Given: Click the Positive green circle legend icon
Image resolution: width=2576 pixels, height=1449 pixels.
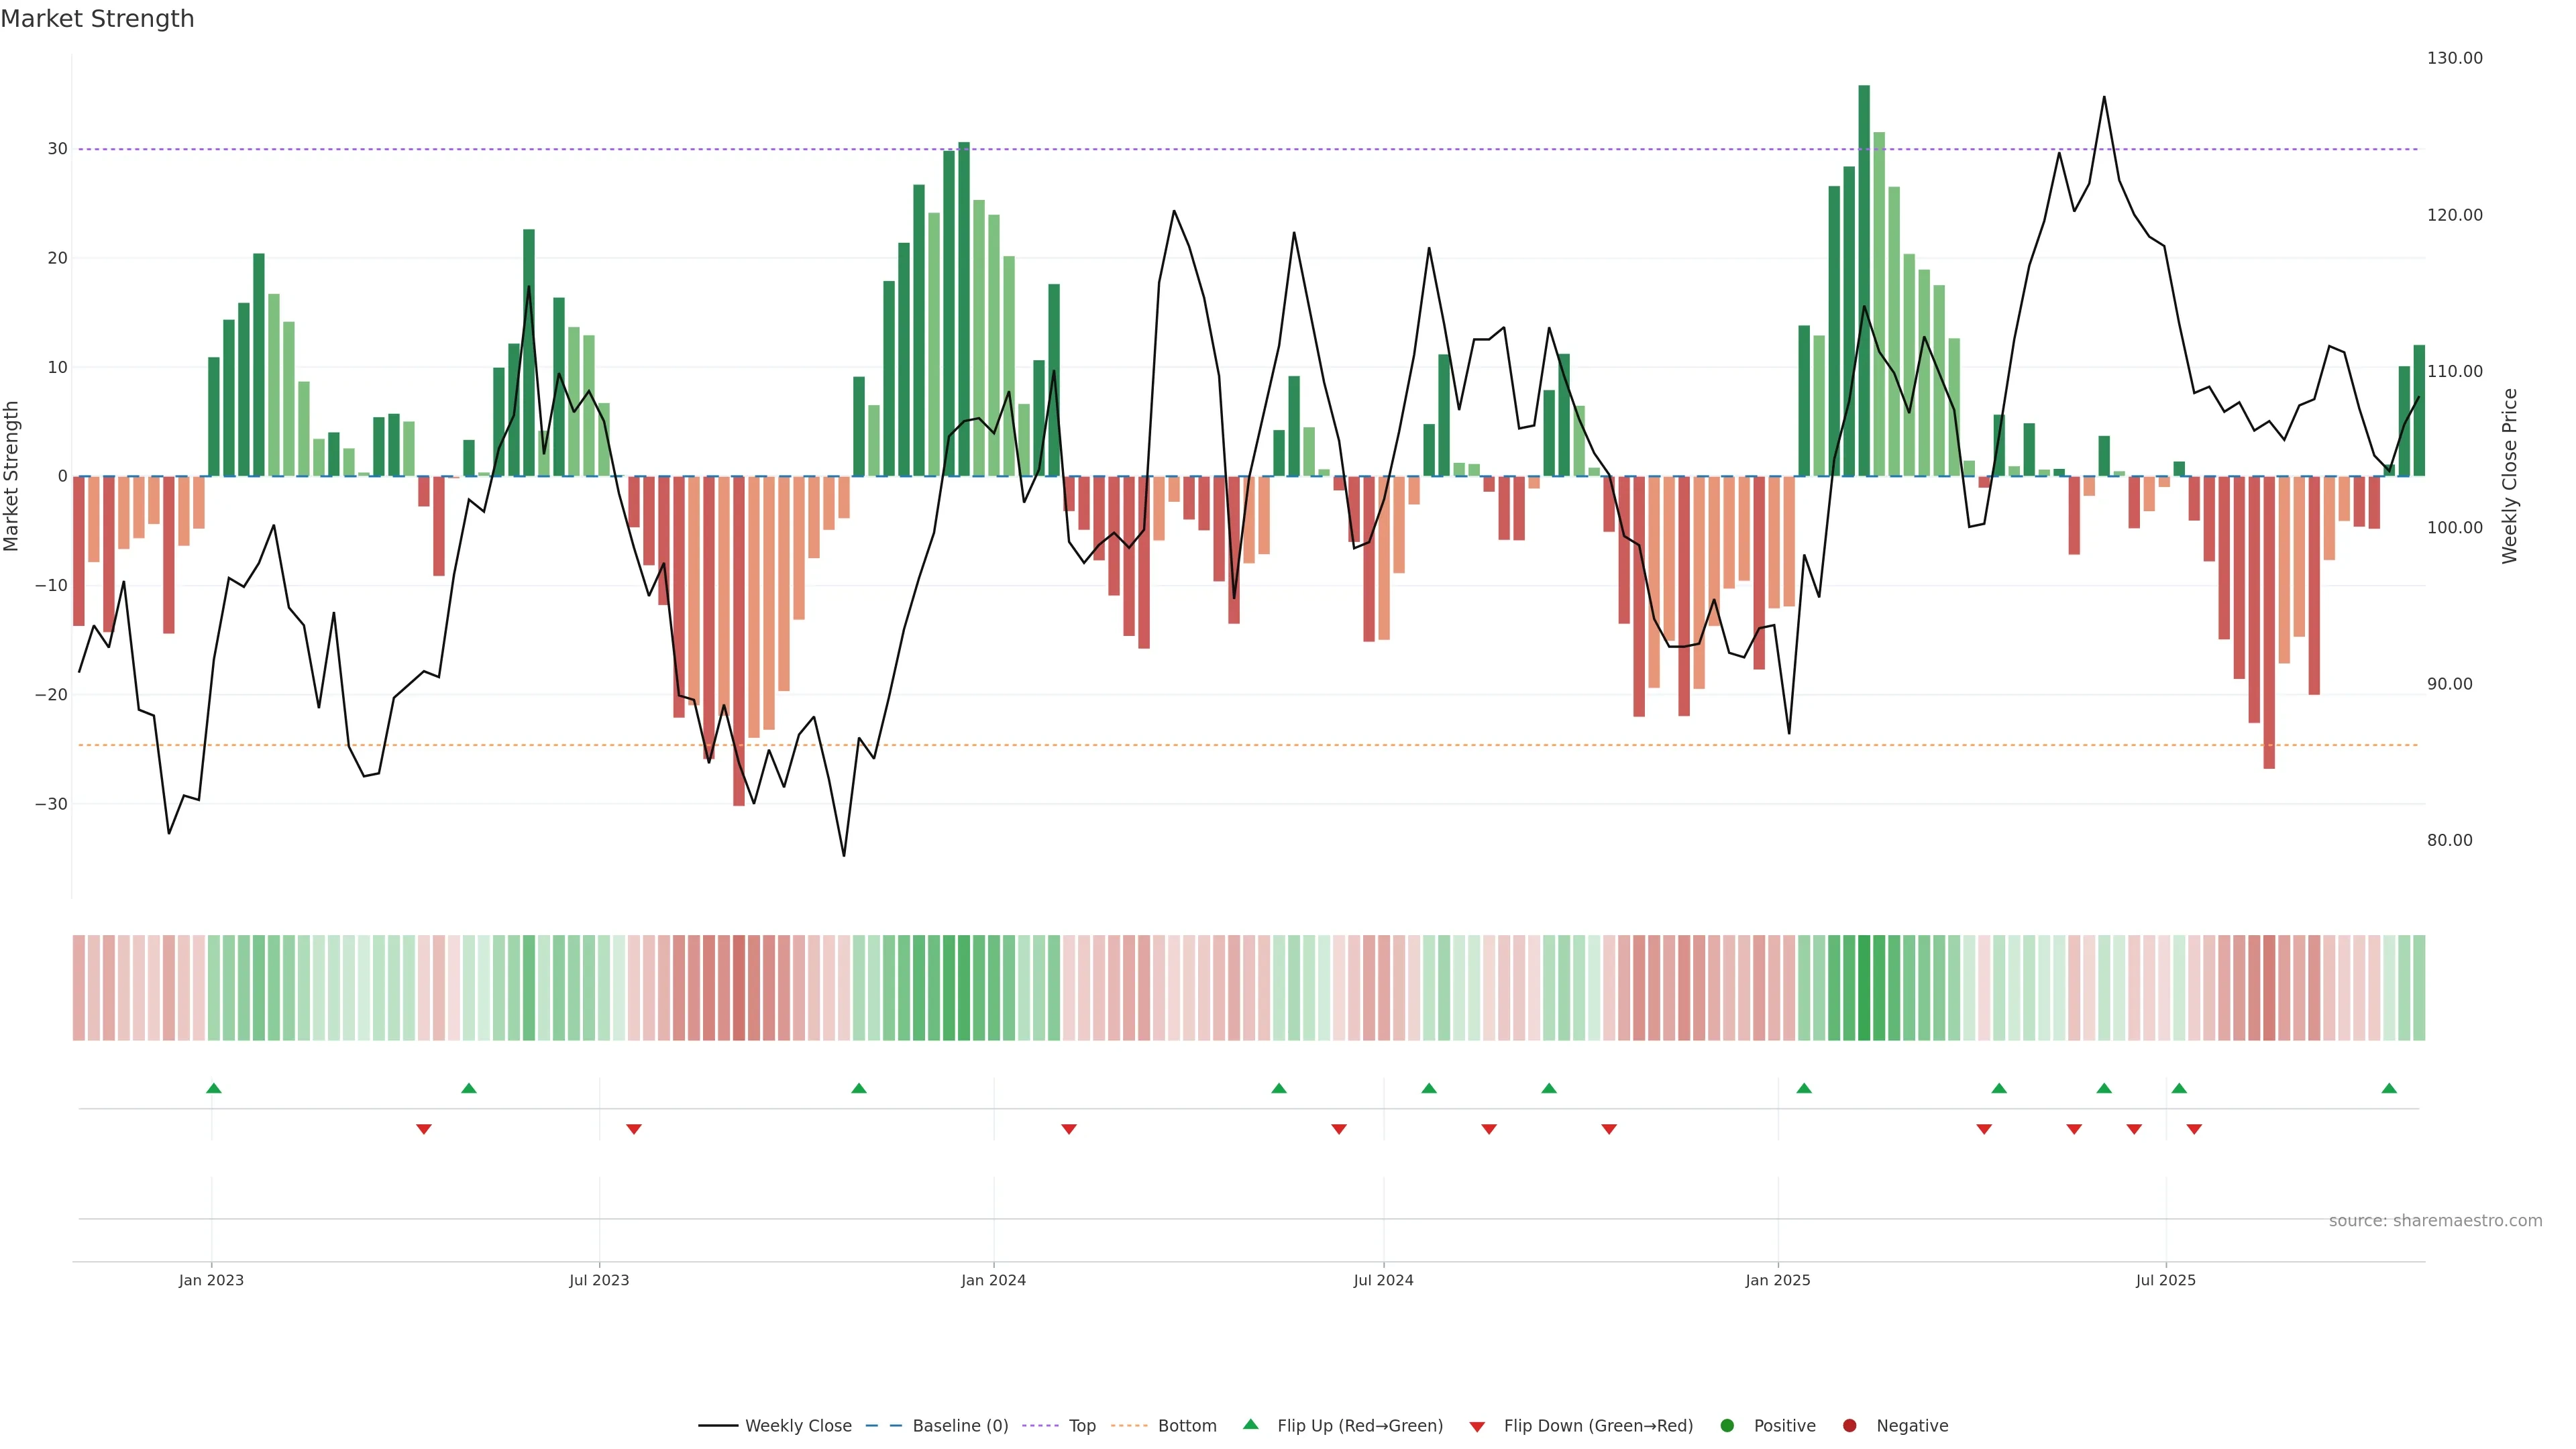Looking at the screenshot, I should pyautogui.click(x=1727, y=1426).
